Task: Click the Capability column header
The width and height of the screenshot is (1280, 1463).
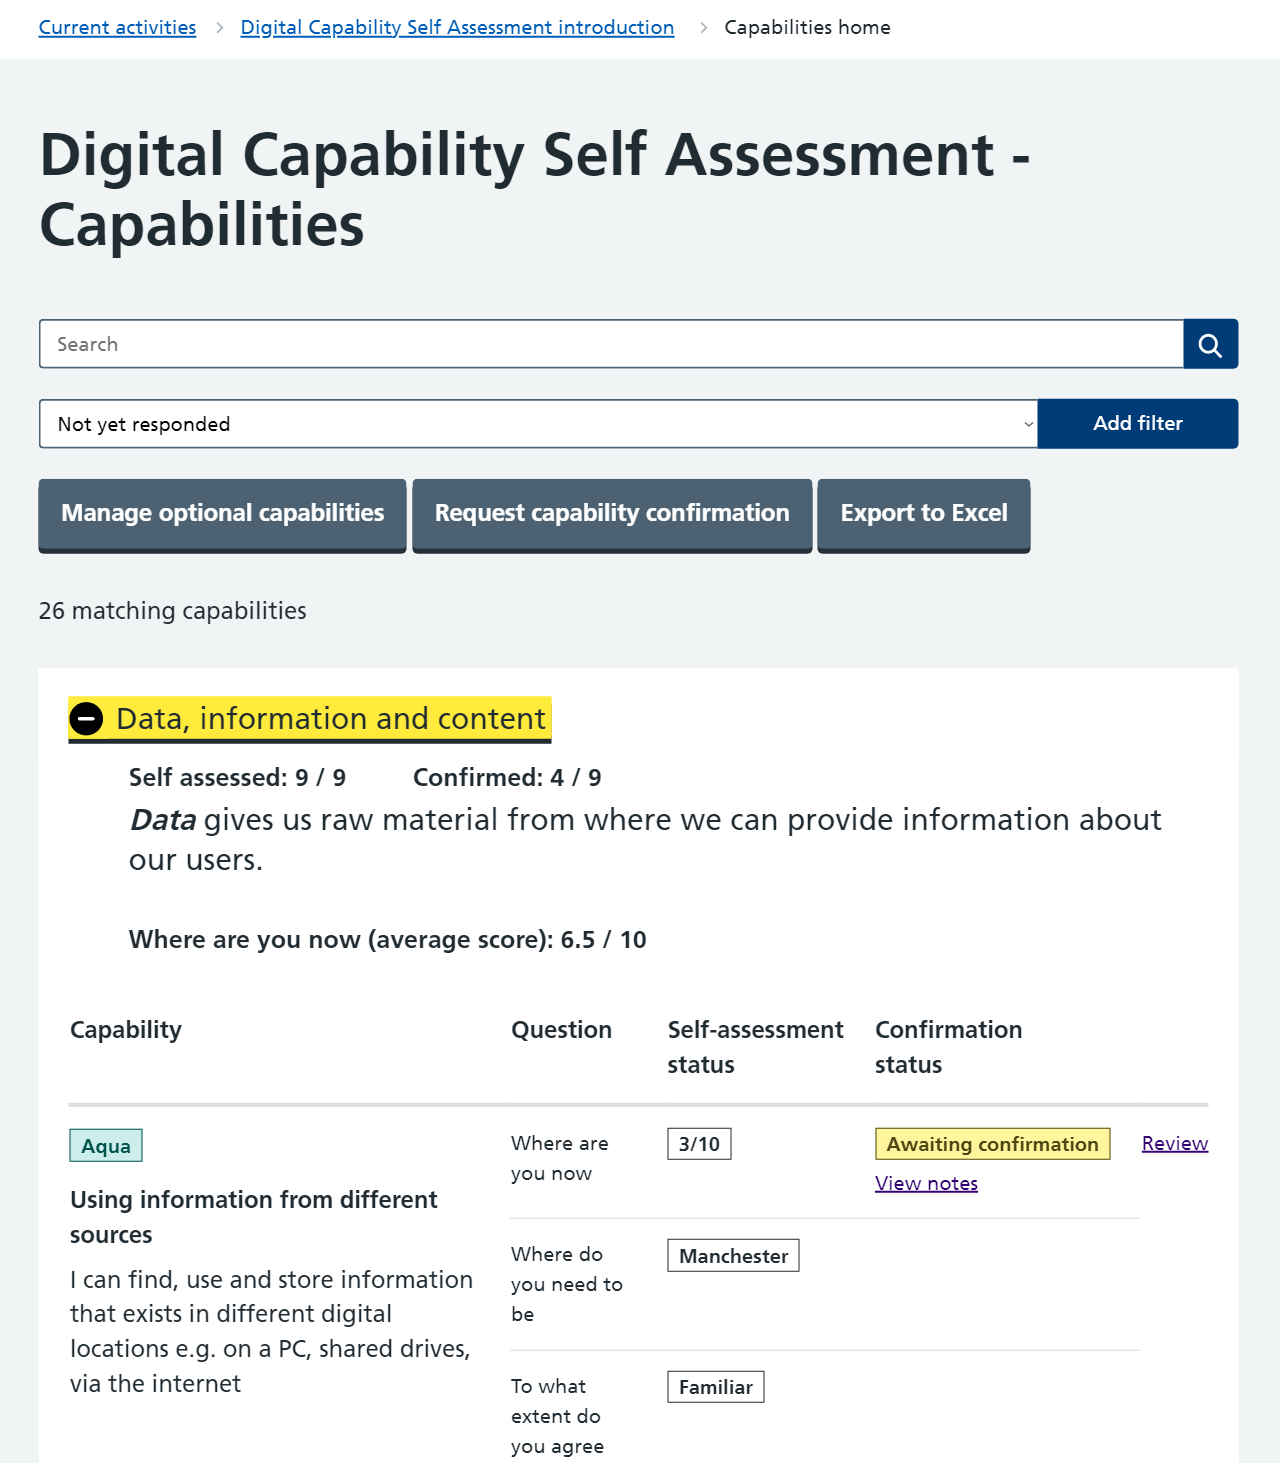Action: (126, 1030)
